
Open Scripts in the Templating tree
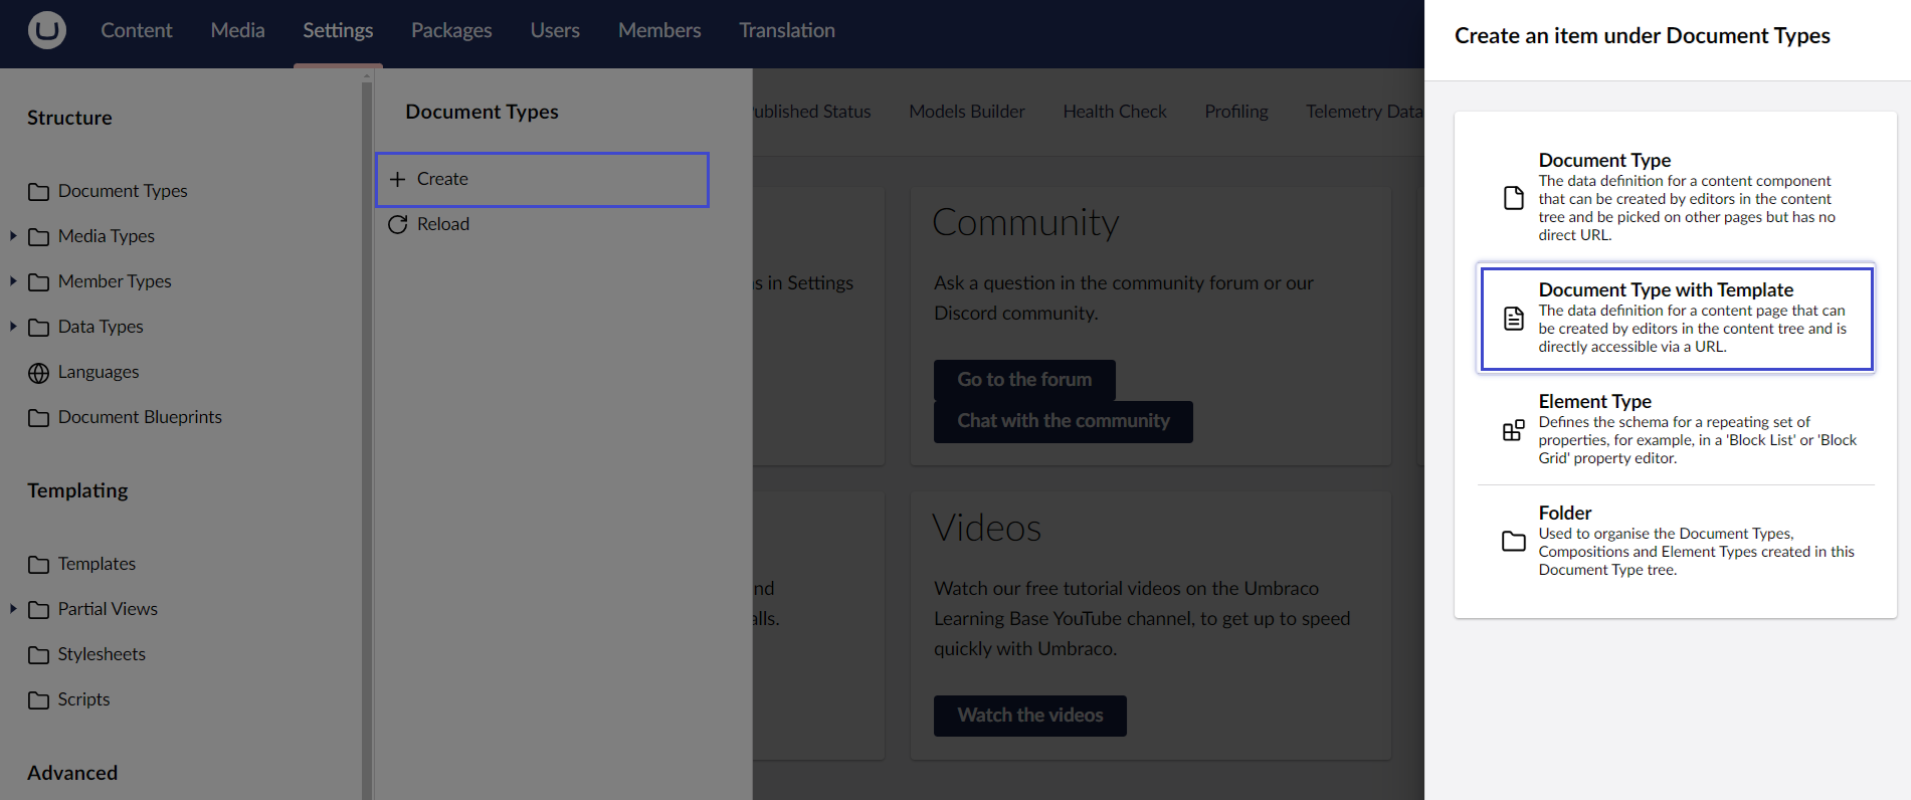tap(83, 699)
